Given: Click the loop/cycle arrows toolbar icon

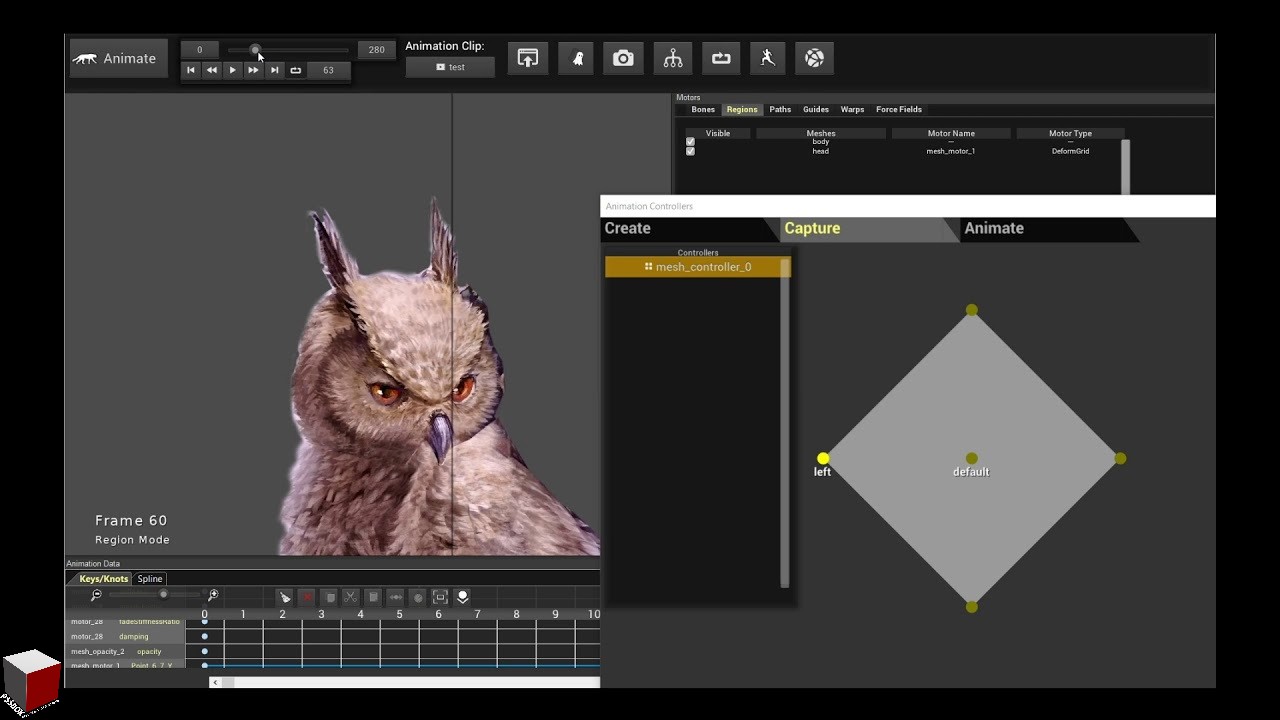Looking at the screenshot, I should [721, 58].
